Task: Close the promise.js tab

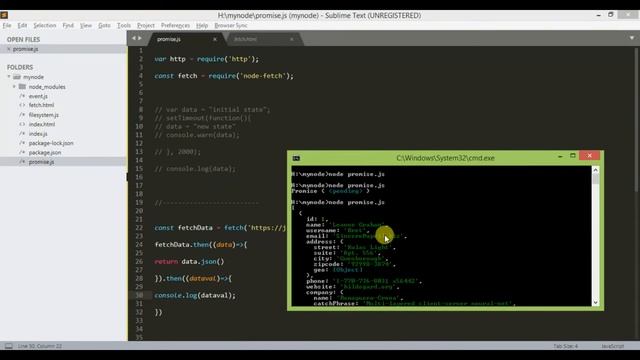Action: (215, 39)
